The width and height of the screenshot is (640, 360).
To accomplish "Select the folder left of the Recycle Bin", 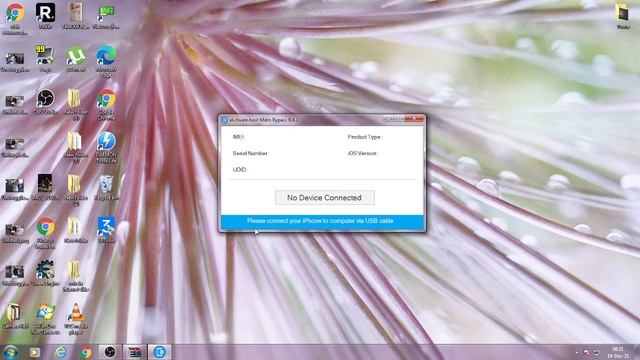I will tap(76, 190).
